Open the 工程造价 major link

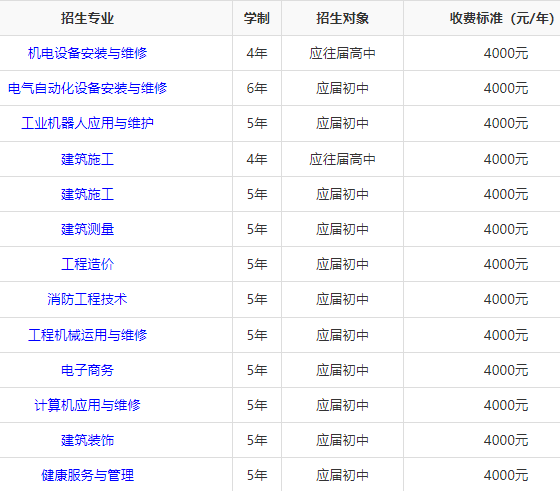click(x=88, y=264)
